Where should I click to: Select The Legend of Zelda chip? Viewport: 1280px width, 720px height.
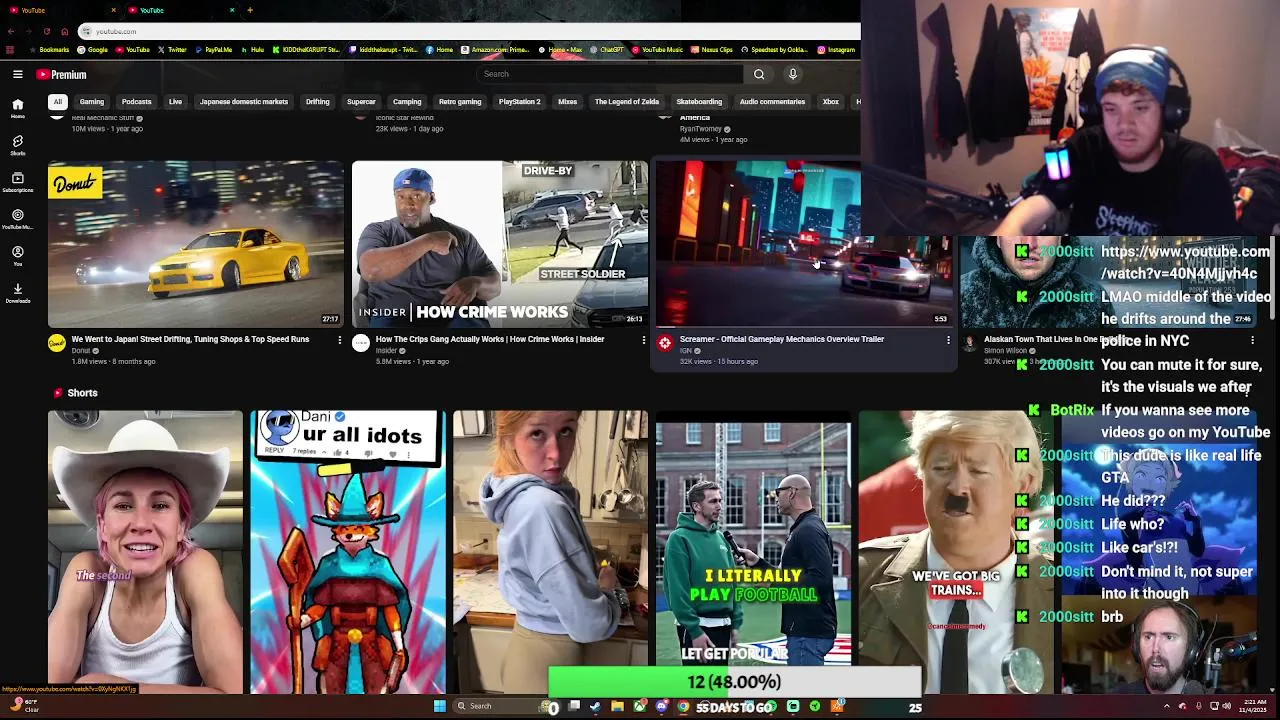(627, 101)
